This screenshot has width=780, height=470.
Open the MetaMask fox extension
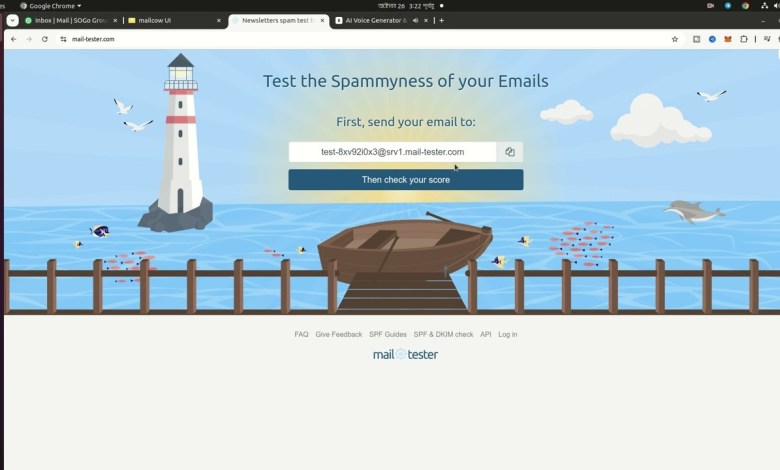click(728, 39)
